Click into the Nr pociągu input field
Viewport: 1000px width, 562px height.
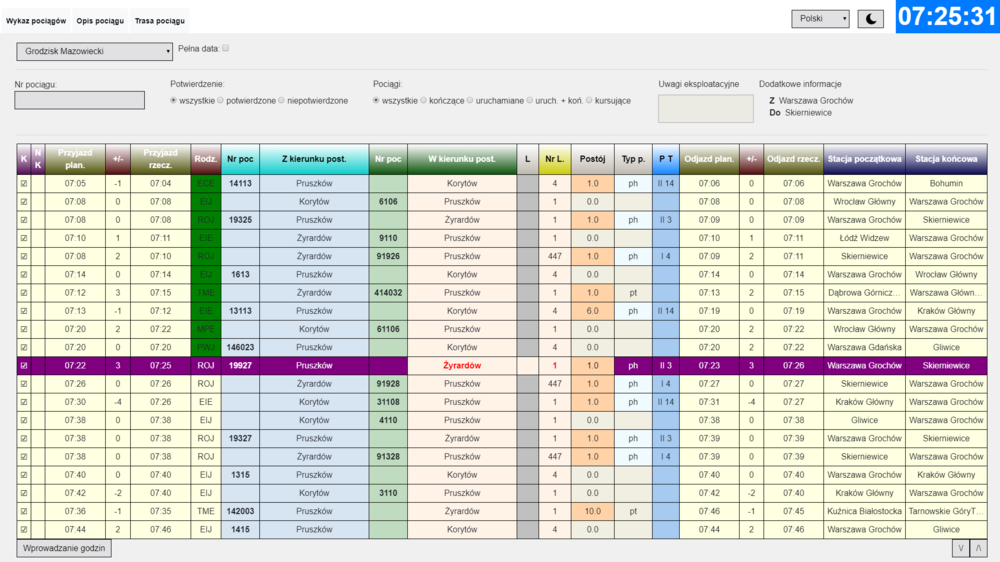tap(79, 100)
